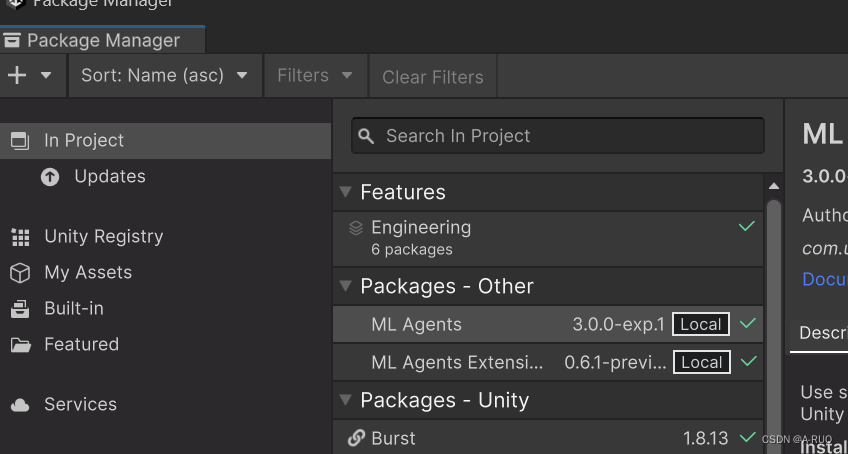Open the Featured folder icon
848x454 pixels.
pyautogui.click(x=21, y=345)
